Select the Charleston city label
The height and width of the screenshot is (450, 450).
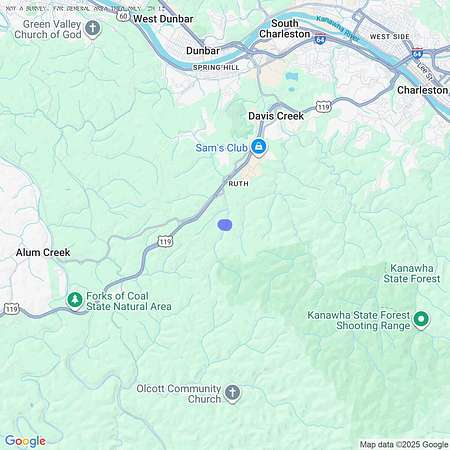click(x=422, y=90)
